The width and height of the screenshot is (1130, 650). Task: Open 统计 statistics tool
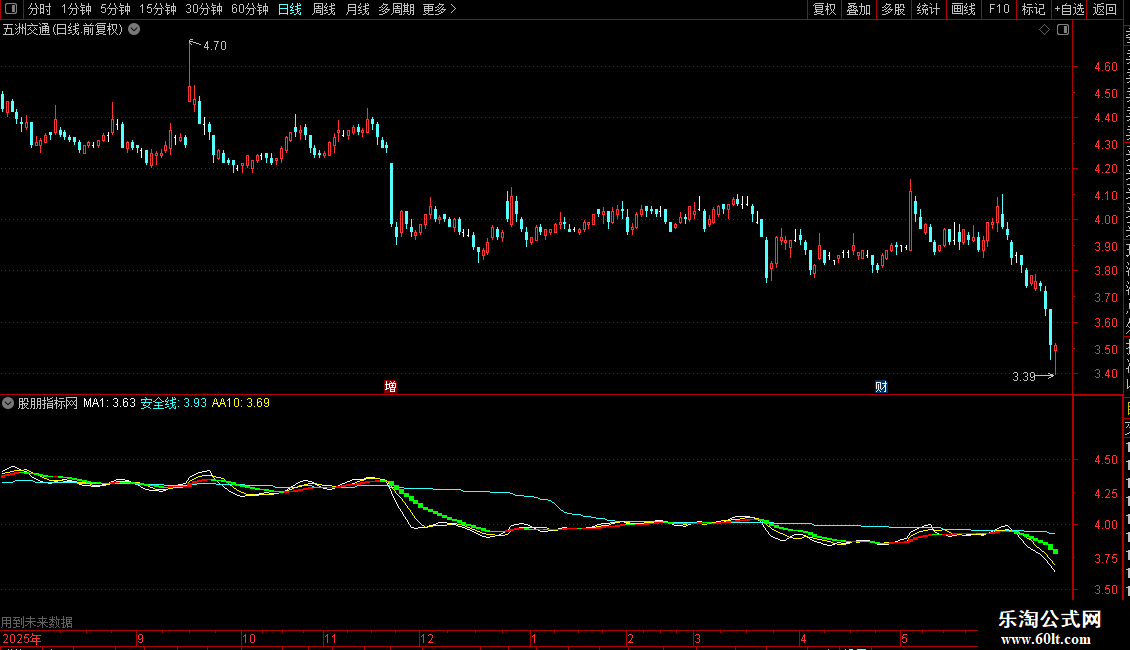pyautogui.click(x=928, y=9)
